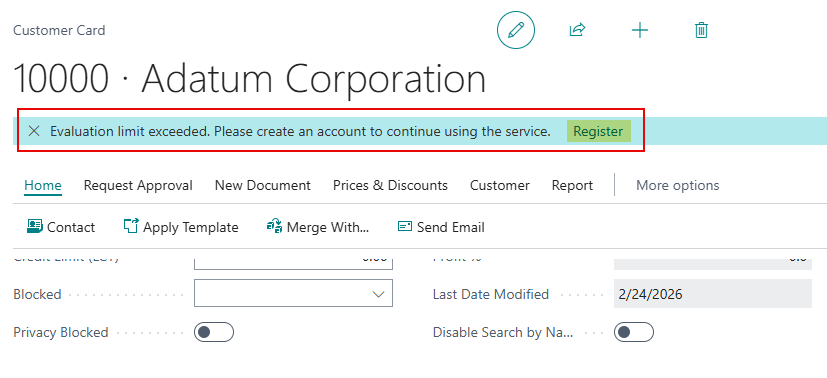Show More options
This screenshot has width=827, height=378.
(x=678, y=186)
